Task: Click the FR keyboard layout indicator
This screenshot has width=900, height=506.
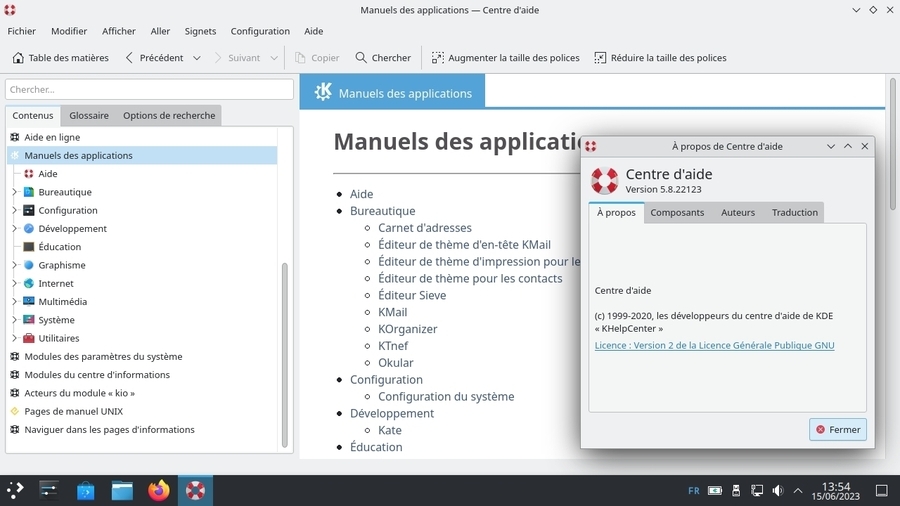Action: click(x=694, y=491)
